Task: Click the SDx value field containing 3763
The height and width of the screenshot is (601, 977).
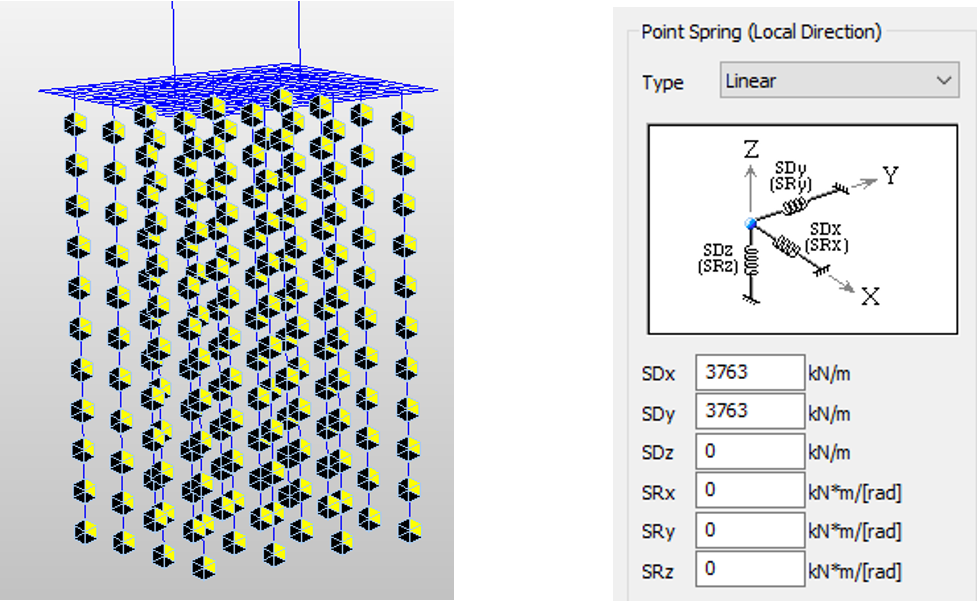Action: pos(750,372)
